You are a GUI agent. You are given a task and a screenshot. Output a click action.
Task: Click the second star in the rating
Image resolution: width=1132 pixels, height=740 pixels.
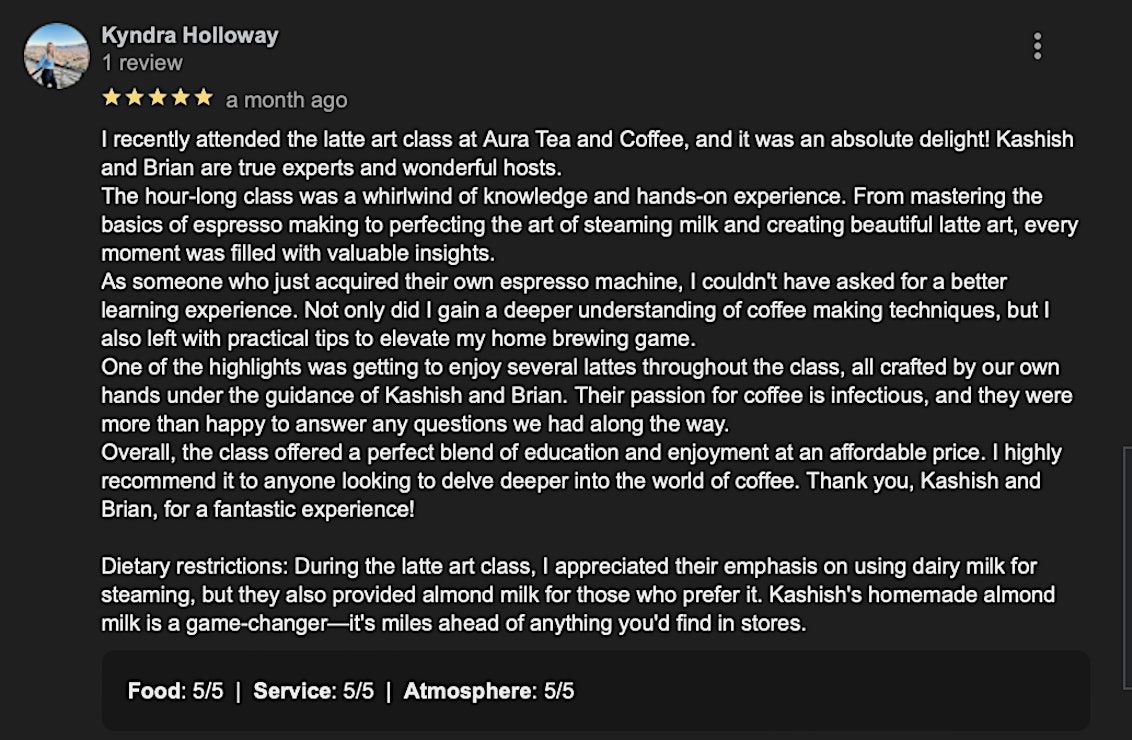pos(134,98)
